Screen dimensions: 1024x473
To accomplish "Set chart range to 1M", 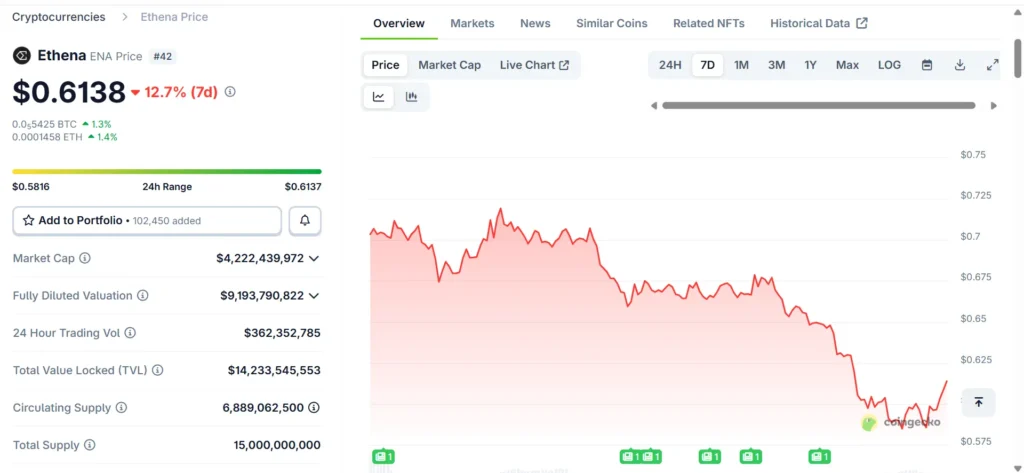I will [741, 65].
